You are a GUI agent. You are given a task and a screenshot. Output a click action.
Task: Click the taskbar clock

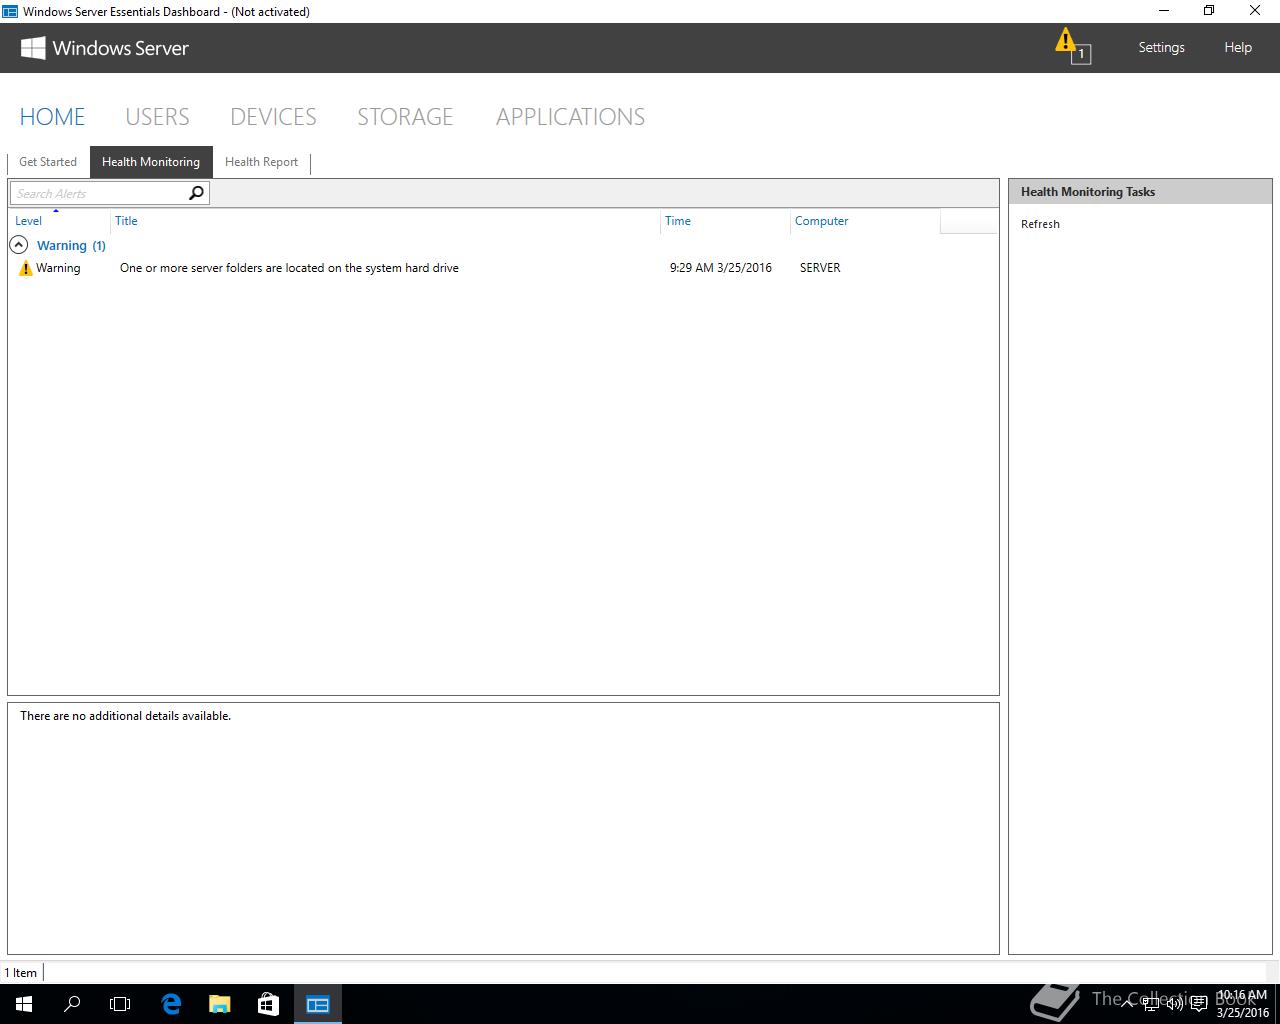[x=1242, y=1004]
